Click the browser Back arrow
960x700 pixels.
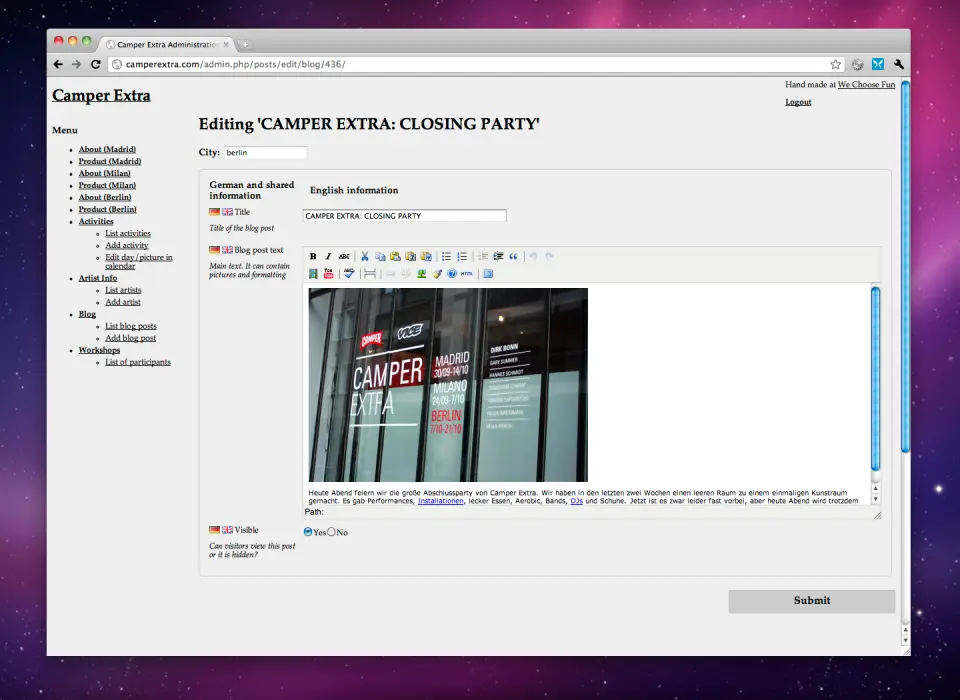click(58, 64)
